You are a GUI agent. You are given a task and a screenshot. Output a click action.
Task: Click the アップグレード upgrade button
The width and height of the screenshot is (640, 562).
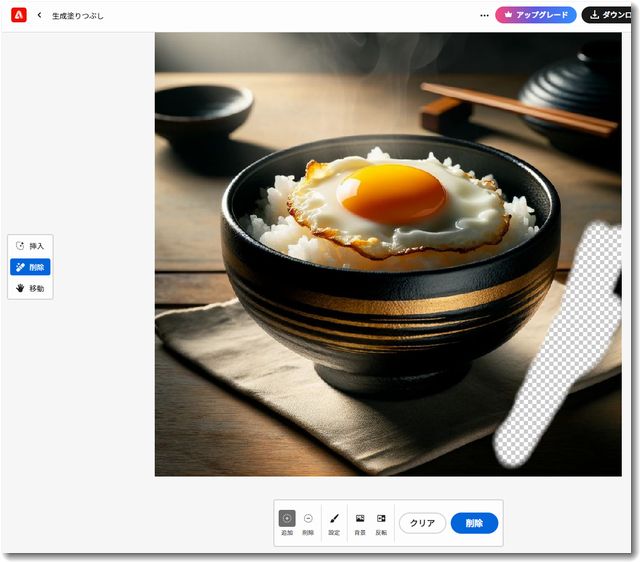click(x=536, y=15)
